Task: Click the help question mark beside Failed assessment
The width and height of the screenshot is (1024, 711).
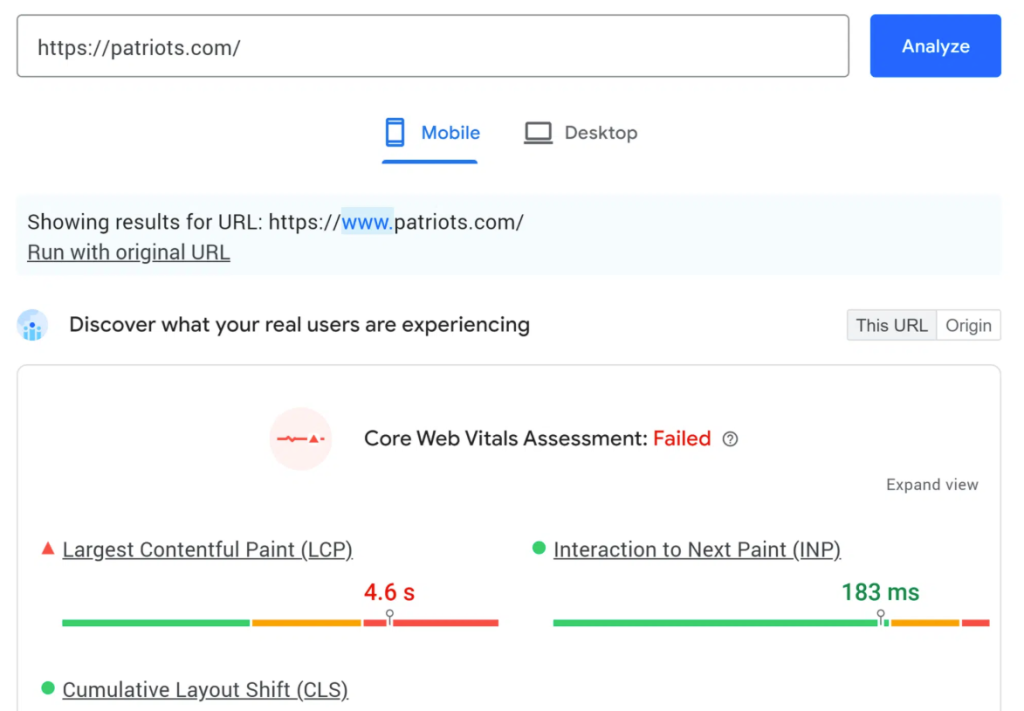Action: (729, 438)
